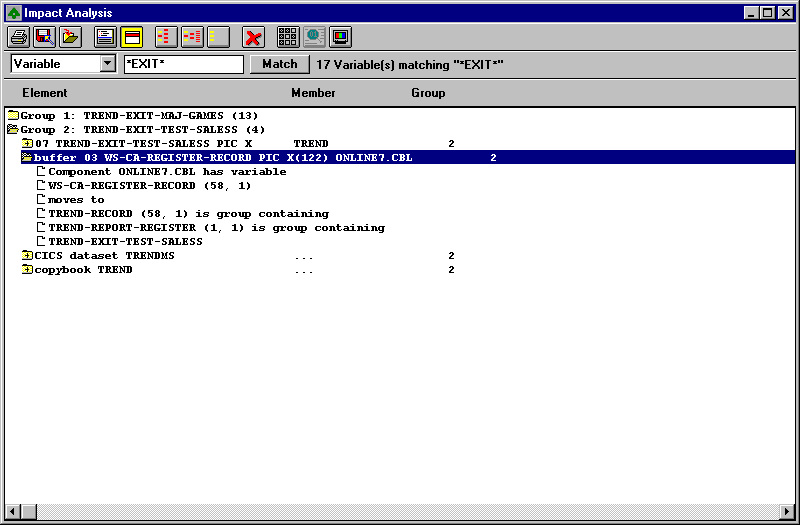Select the copybook TREND tree entry
The width and height of the screenshot is (800, 525).
pos(83,270)
